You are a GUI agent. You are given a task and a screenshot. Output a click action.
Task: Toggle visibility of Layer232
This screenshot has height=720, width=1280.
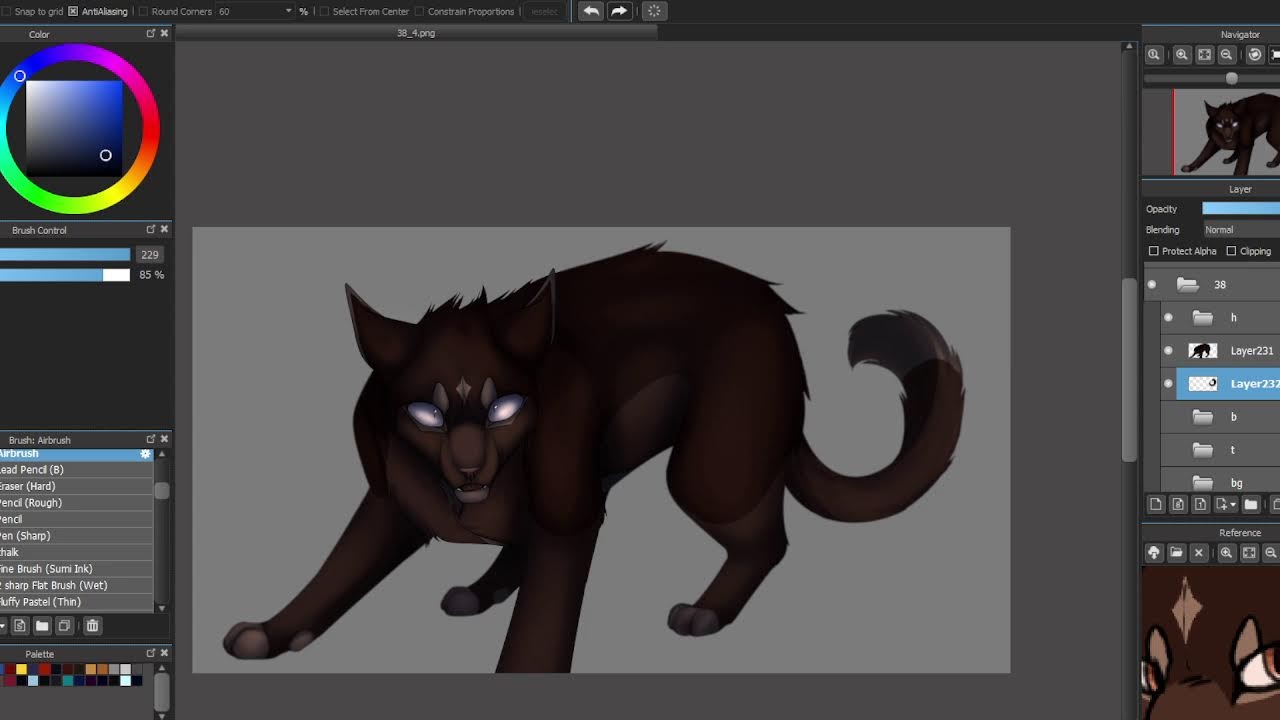tap(1168, 384)
